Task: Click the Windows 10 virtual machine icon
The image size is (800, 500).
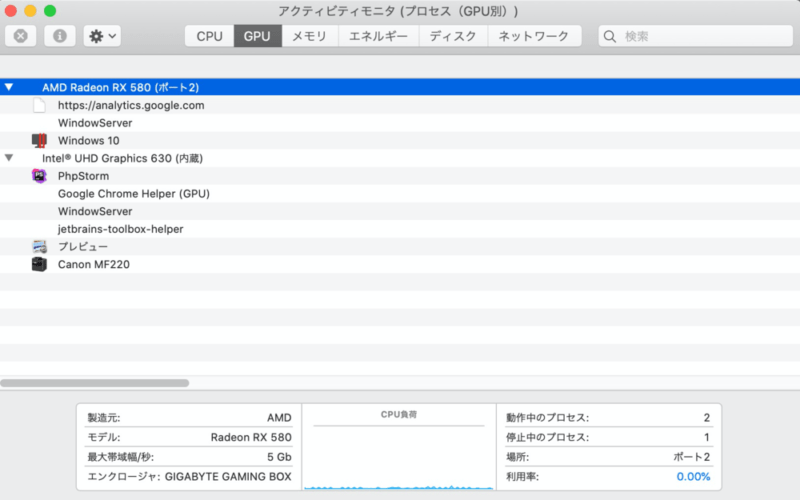Action: coord(39,140)
